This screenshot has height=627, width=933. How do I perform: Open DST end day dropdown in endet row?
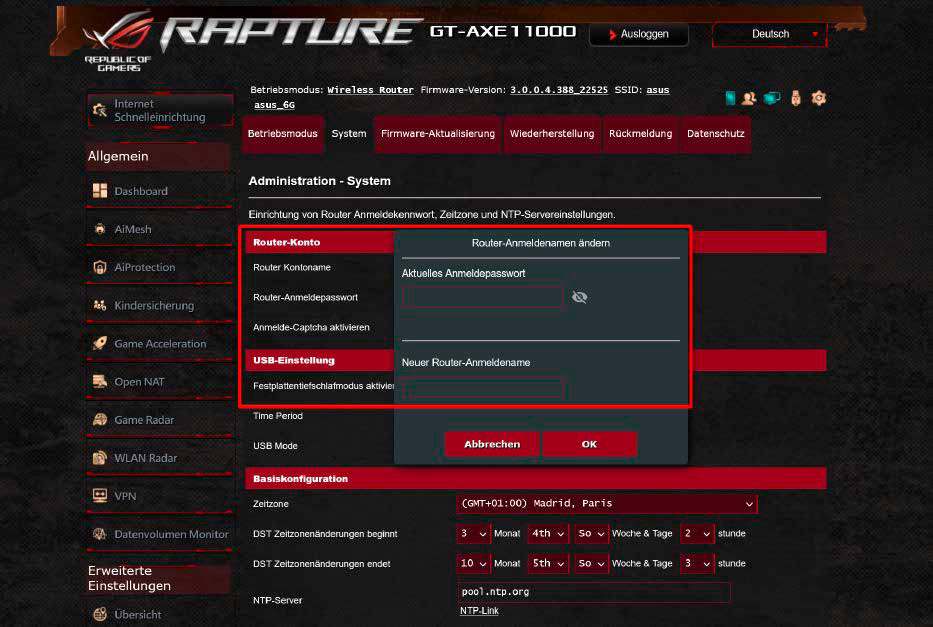591,563
